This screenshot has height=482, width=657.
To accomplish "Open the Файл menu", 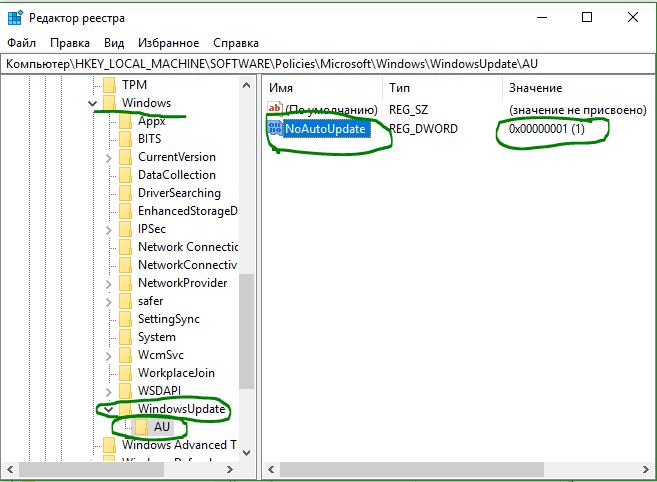I will [x=21, y=43].
